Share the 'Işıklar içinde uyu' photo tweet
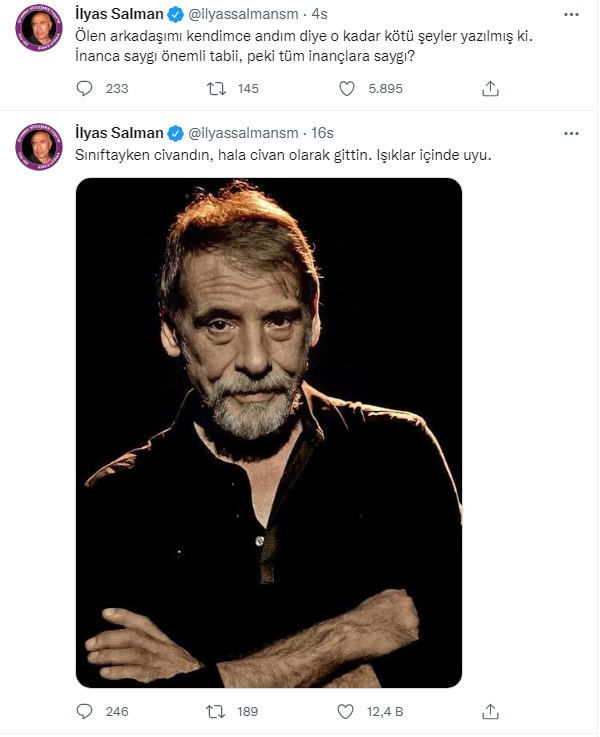Image resolution: width=600 pixels, height=737 pixels. tap(490, 712)
